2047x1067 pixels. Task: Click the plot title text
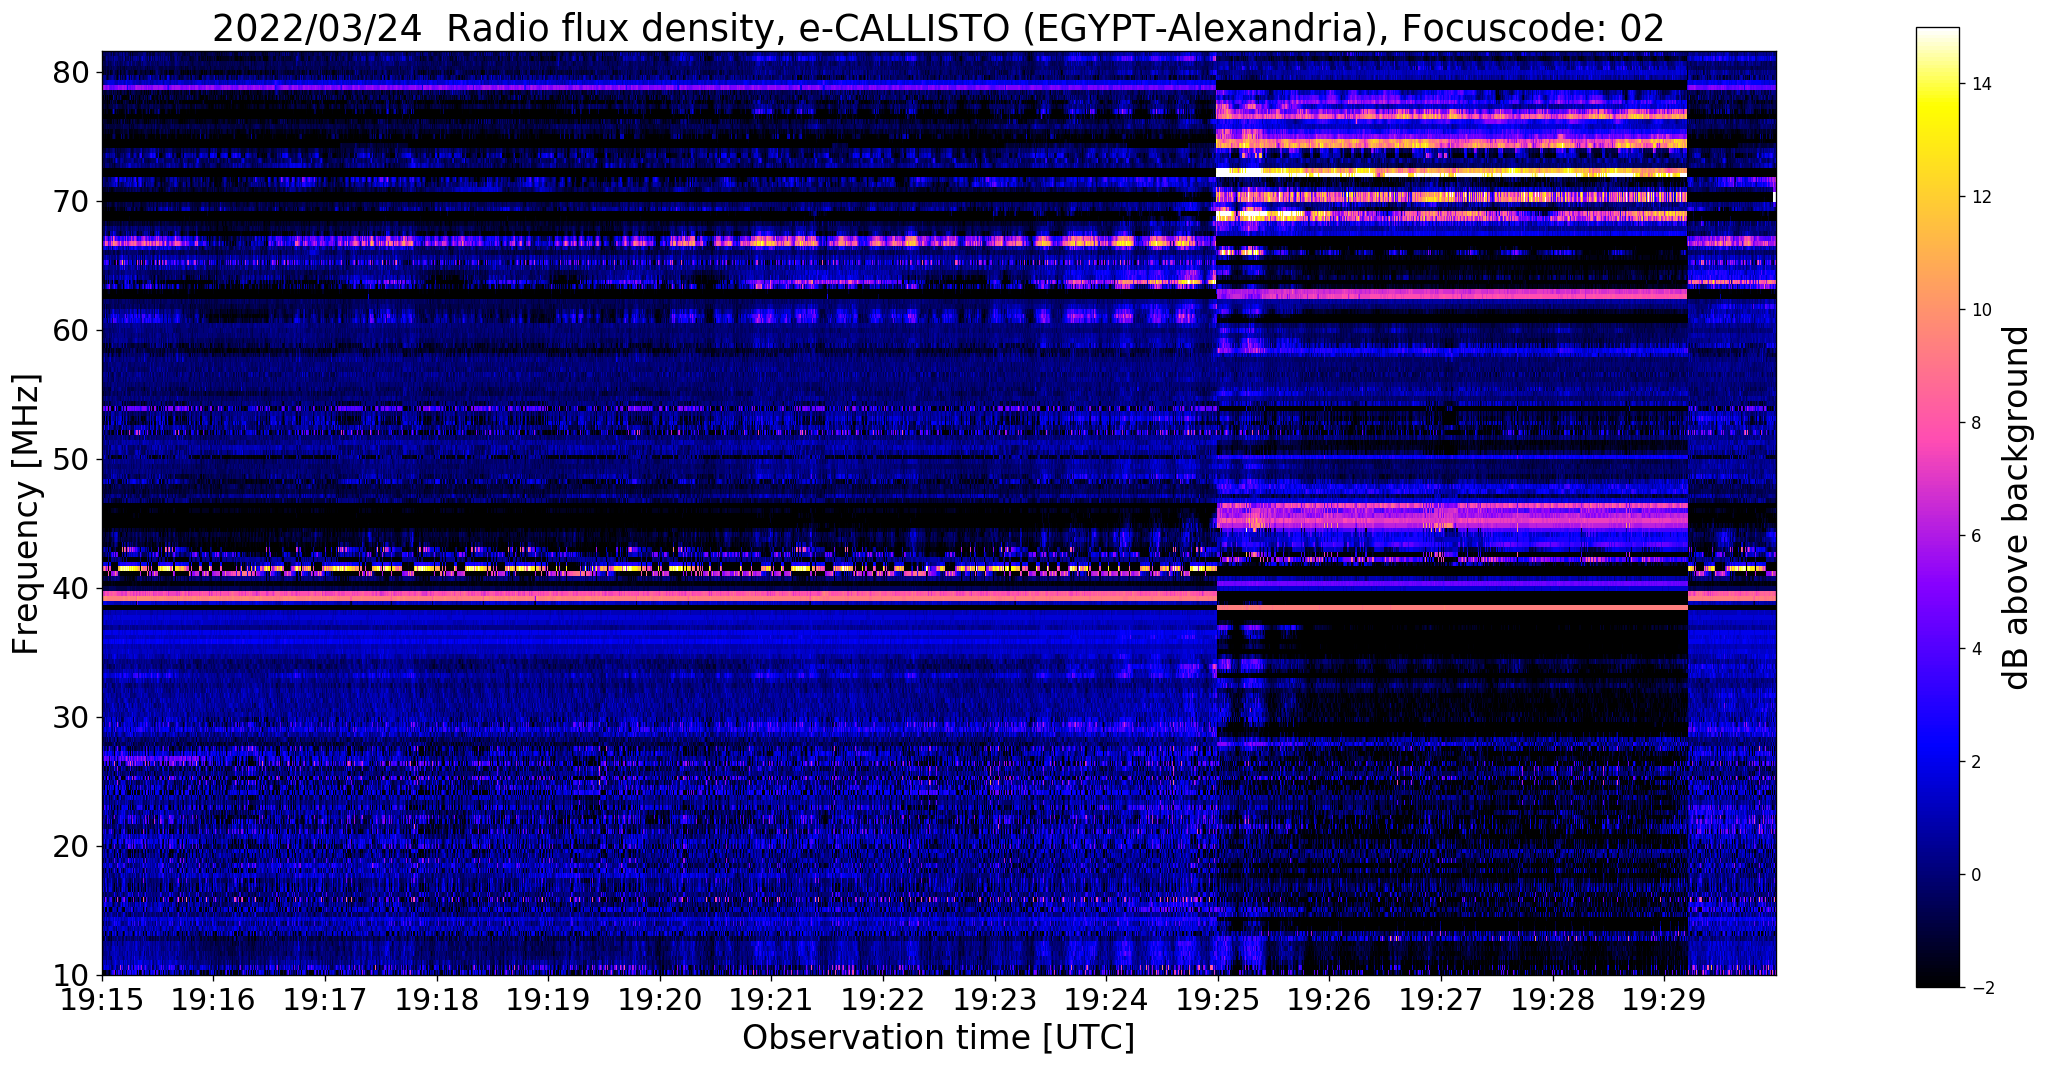pyautogui.click(x=938, y=28)
